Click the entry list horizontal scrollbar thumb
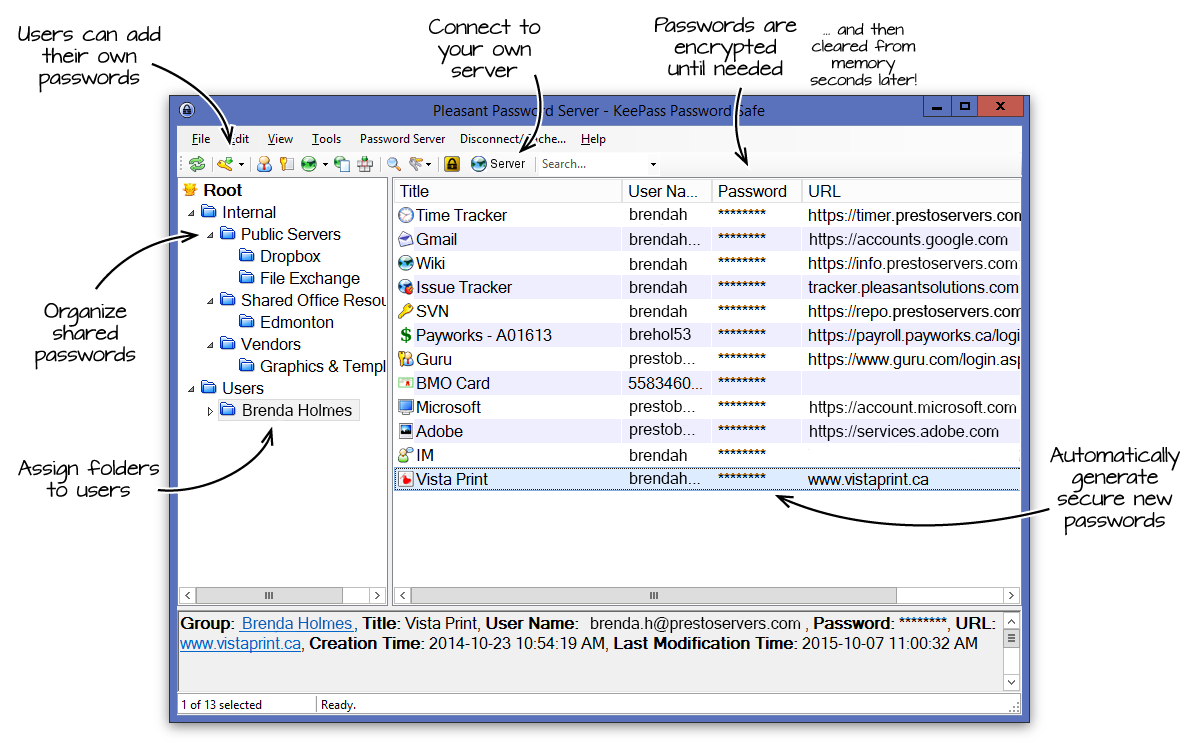 [654, 595]
